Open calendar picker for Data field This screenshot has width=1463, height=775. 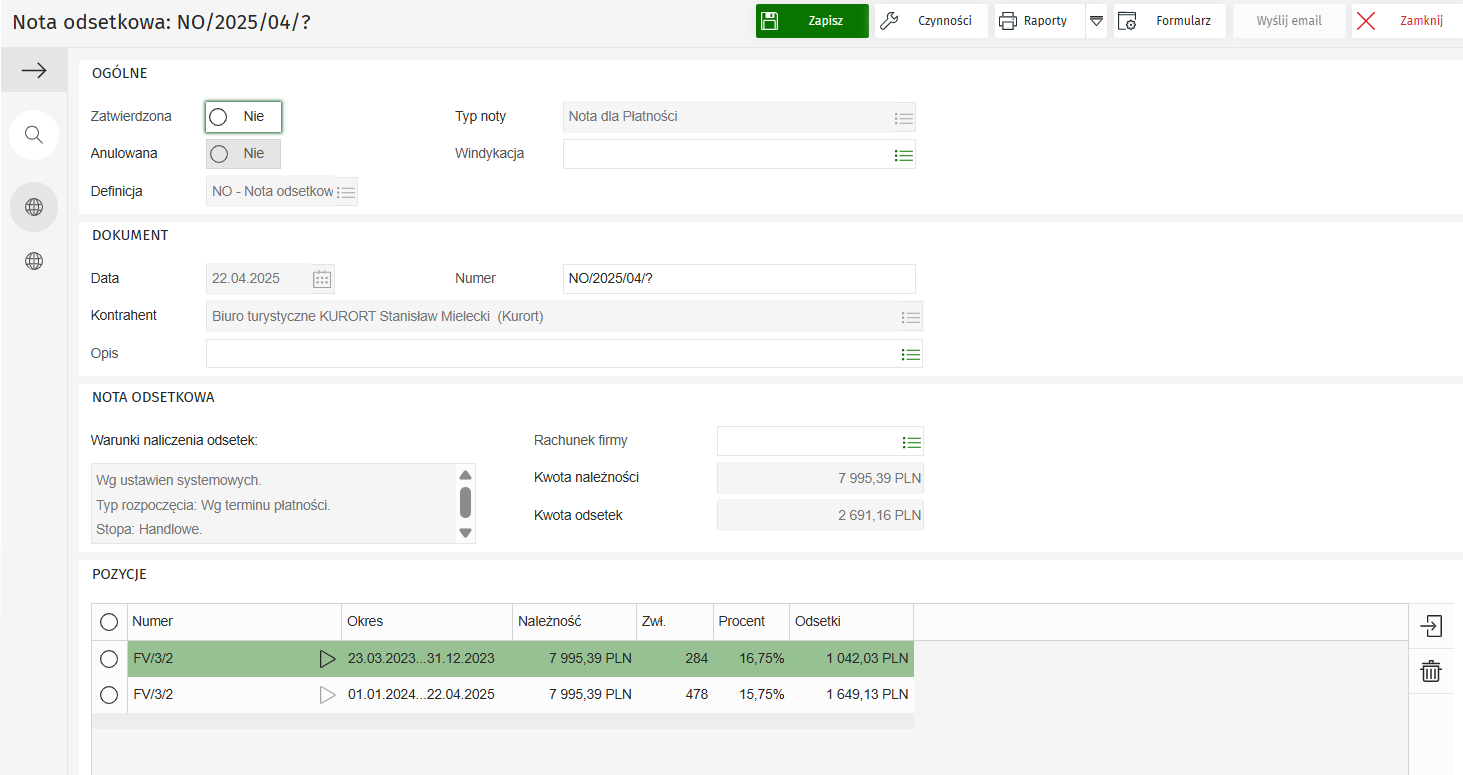click(x=322, y=279)
